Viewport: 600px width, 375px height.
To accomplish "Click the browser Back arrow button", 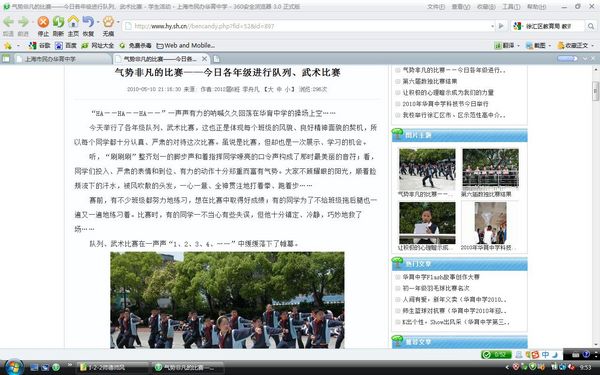I will click(8, 22).
